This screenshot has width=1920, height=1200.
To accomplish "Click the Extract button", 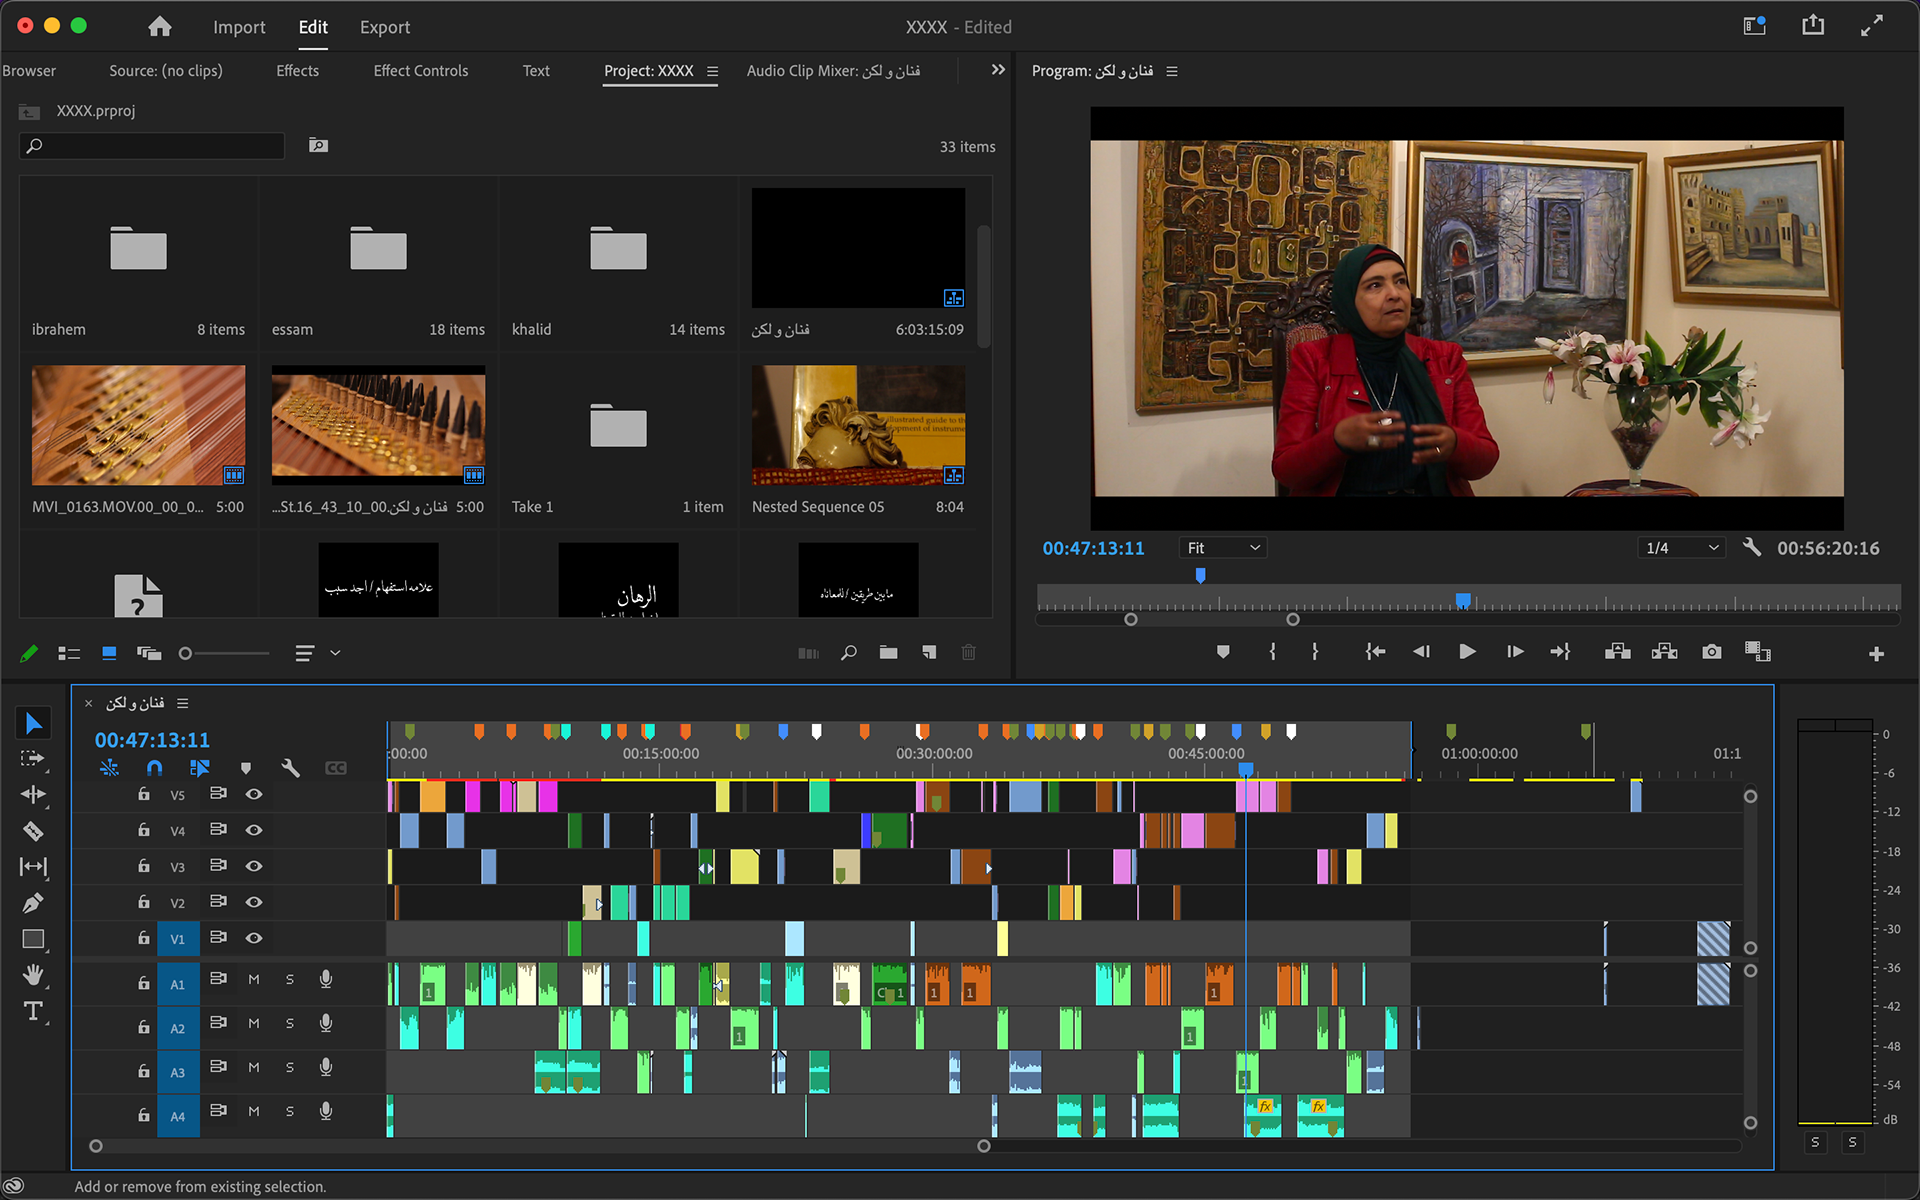I will click(x=1665, y=652).
